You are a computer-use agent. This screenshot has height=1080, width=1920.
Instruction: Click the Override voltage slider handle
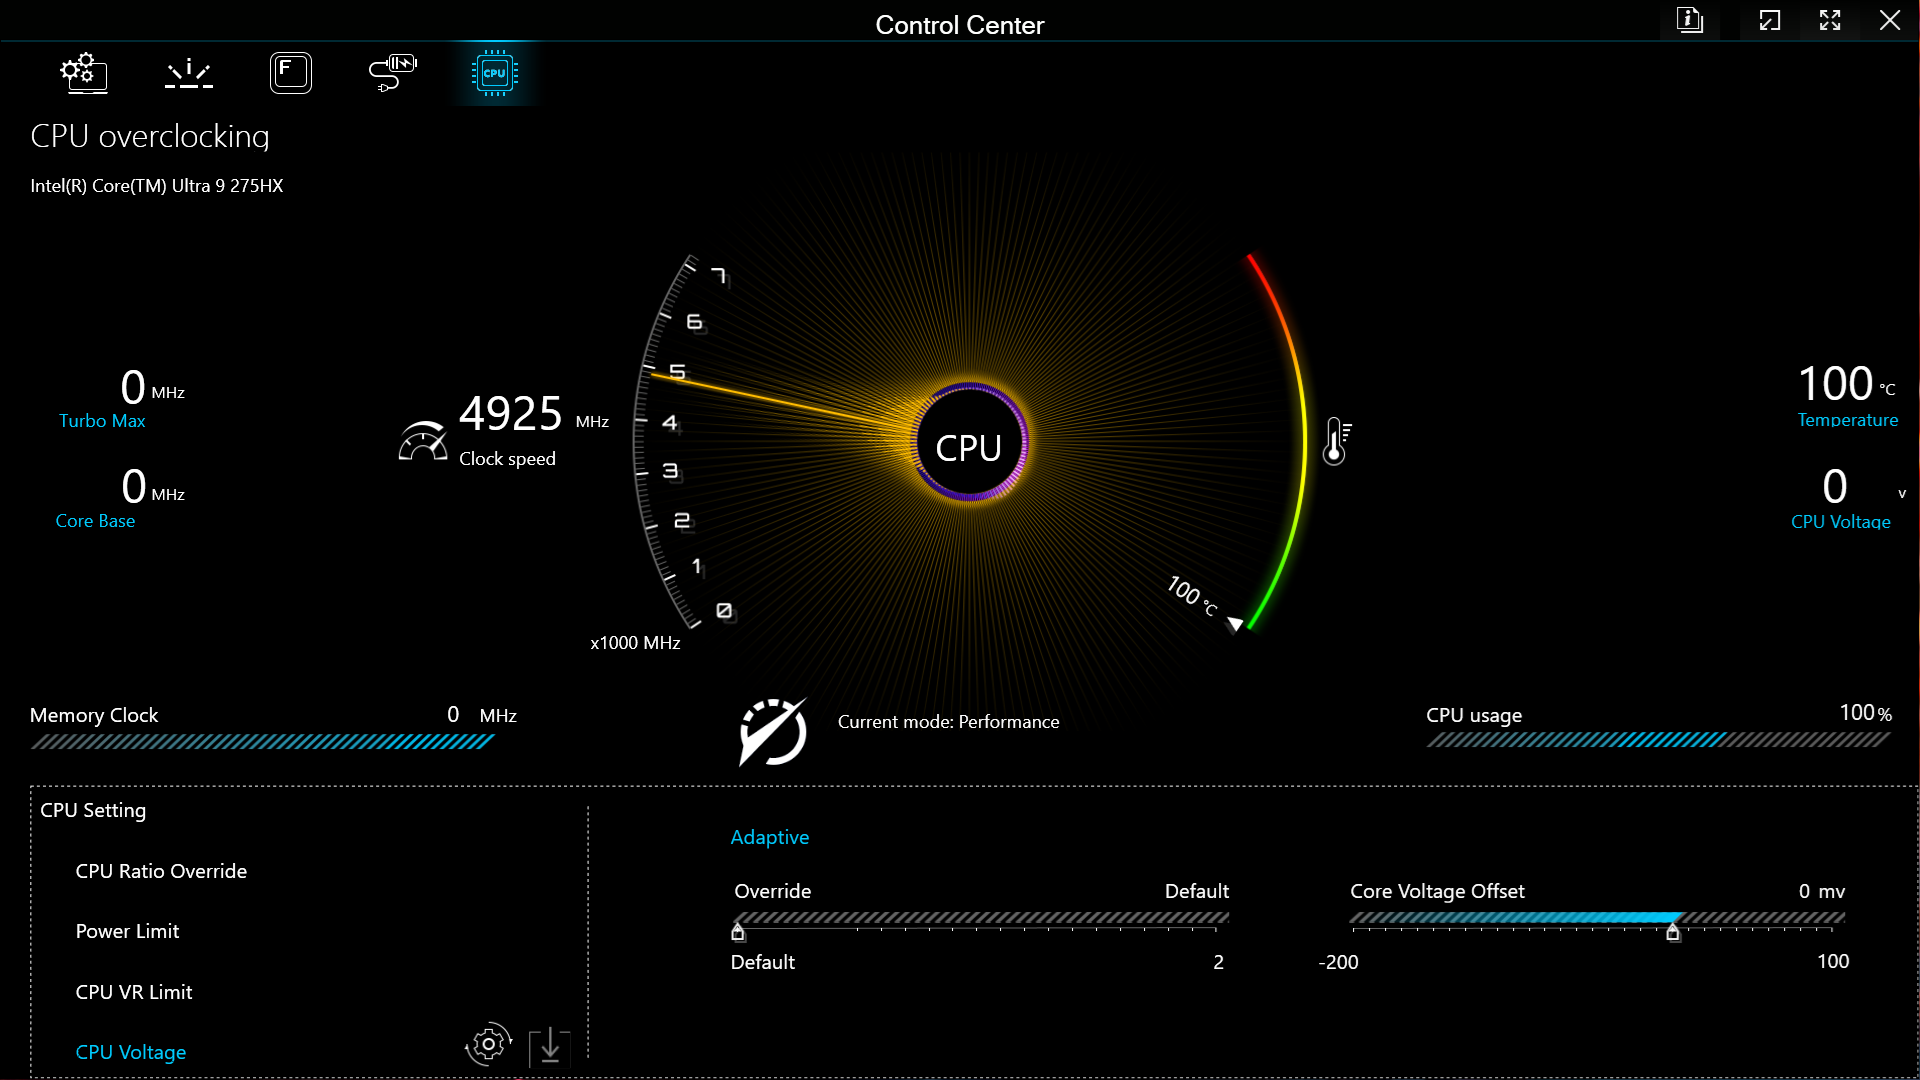click(x=738, y=932)
